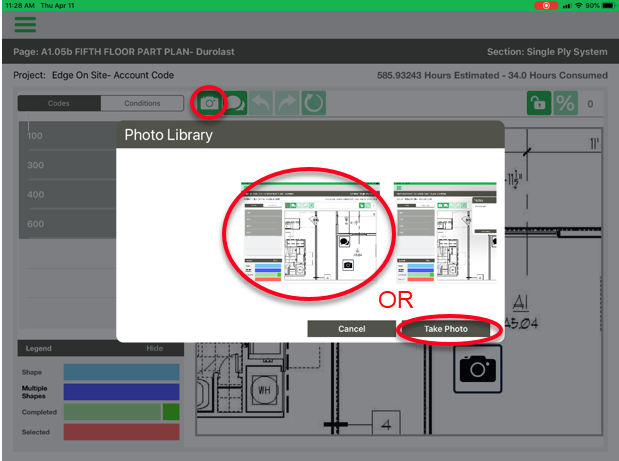Viewport: 619px width, 461px height.
Task: Select the first circled photo thumbnail
Action: pyautogui.click(x=310, y=232)
